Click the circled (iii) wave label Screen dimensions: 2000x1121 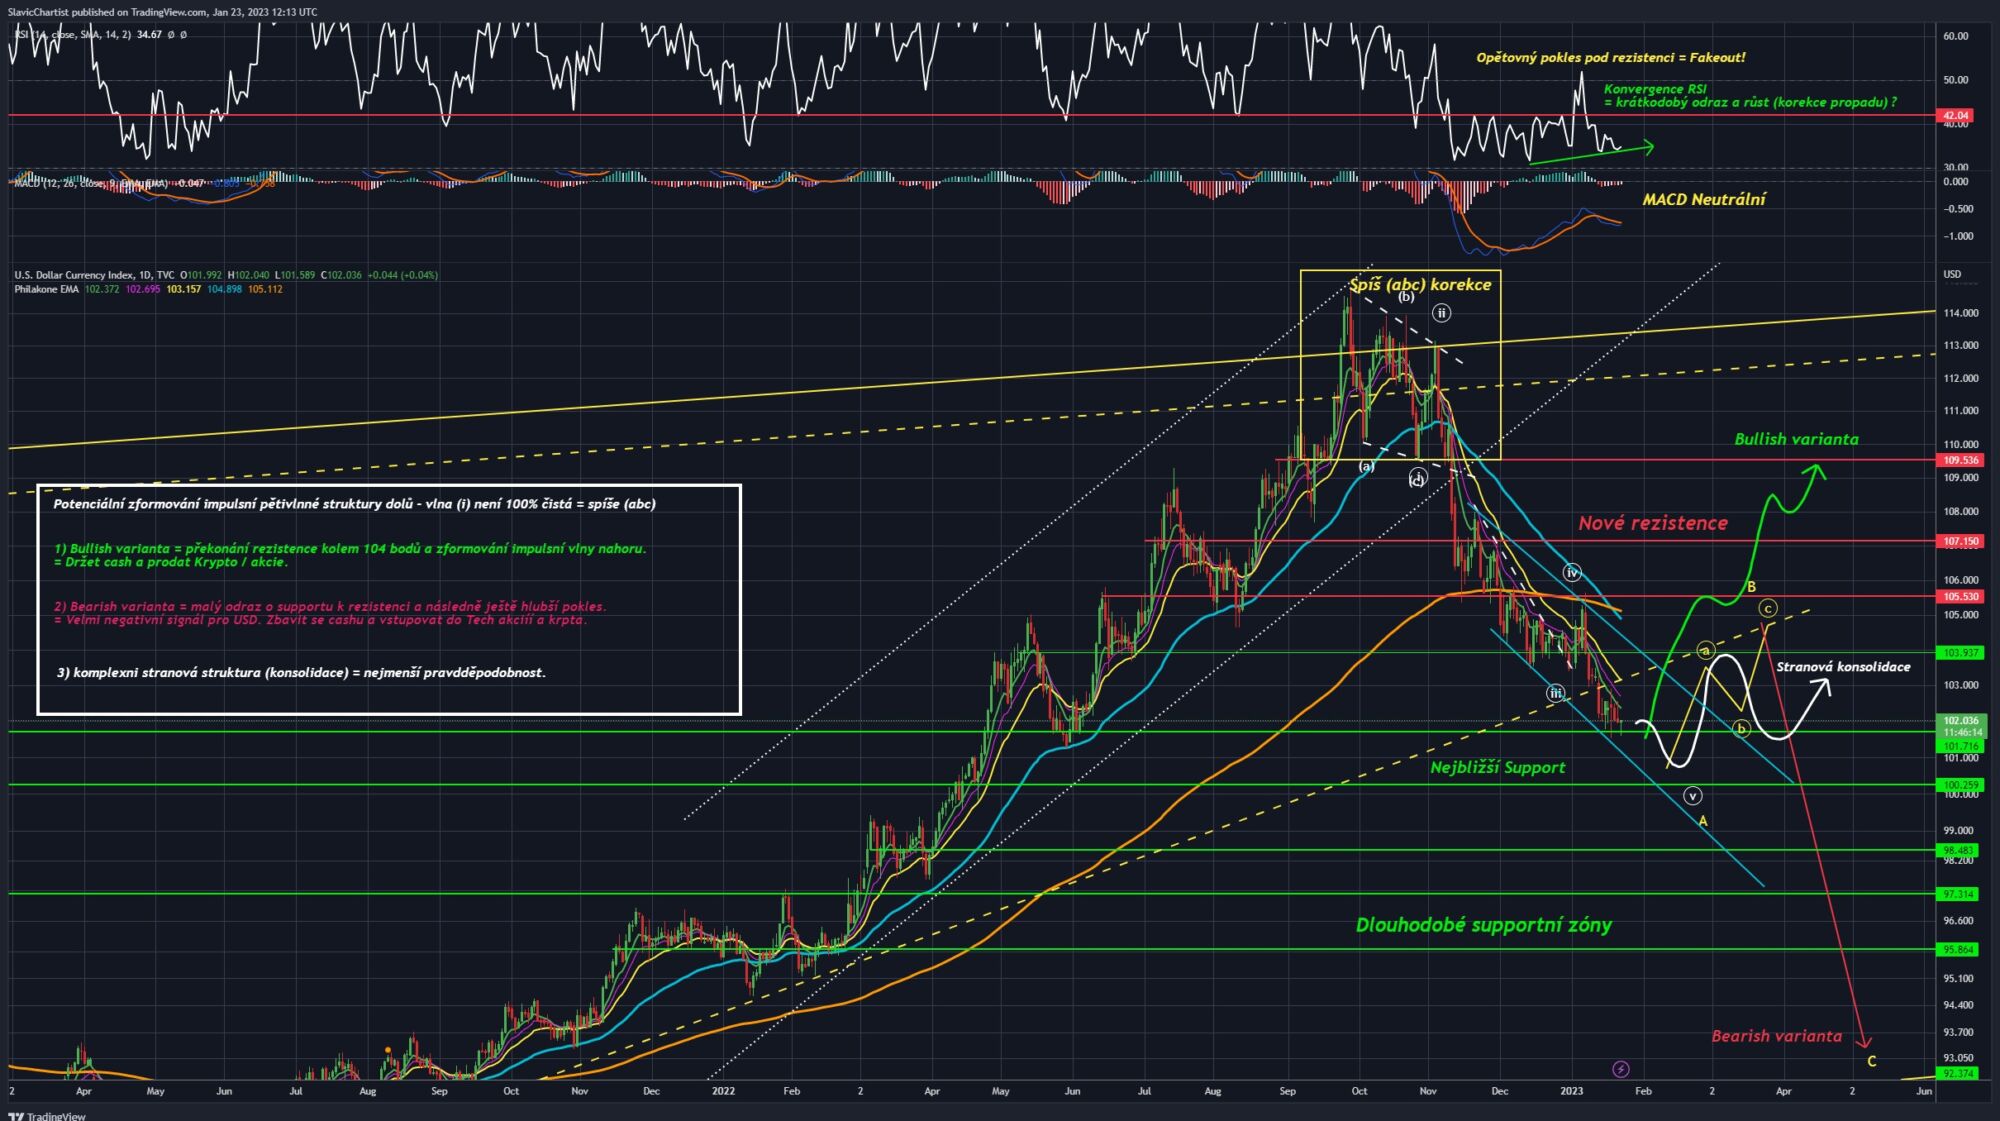(1555, 692)
